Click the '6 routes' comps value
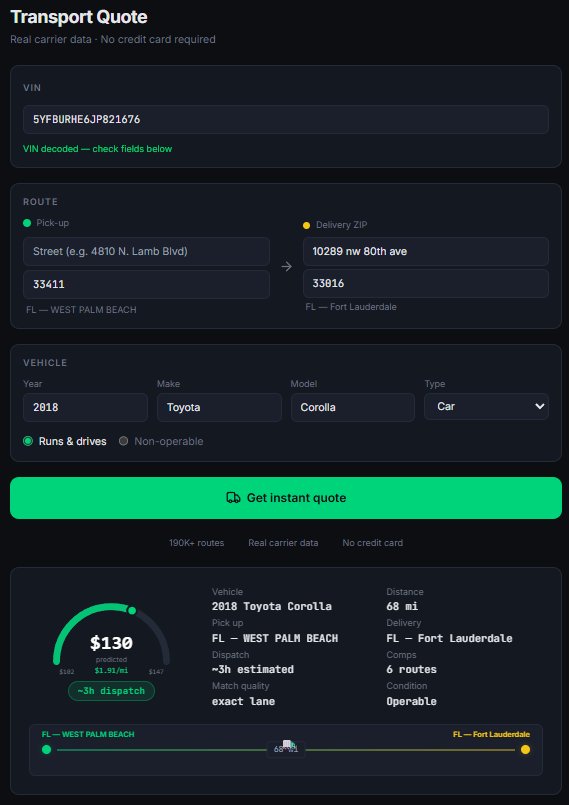Image resolution: width=569 pixels, height=805 pixels. click(x=411, y=669)
